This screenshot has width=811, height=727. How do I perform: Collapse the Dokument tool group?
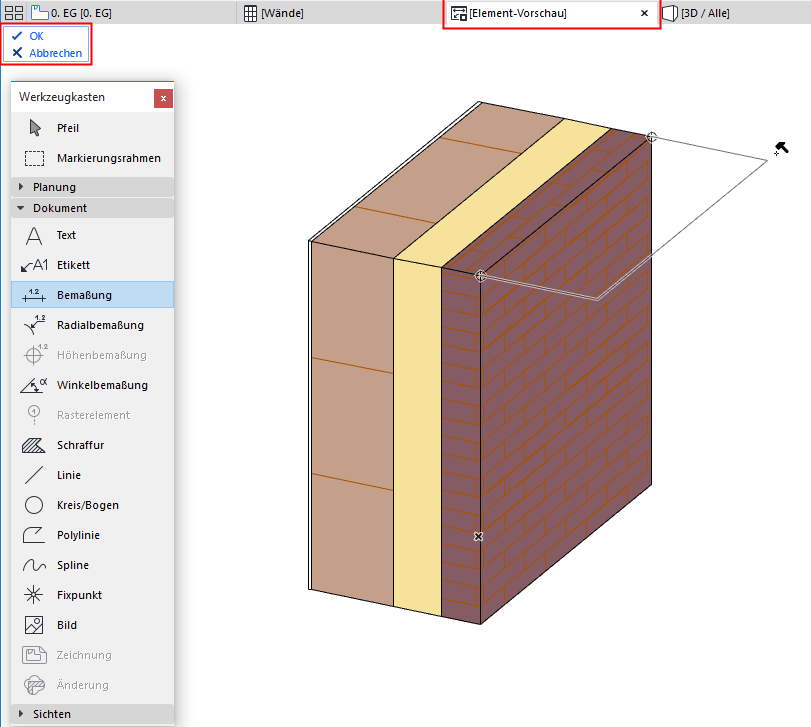pyautogui.click(x=92, y=208)
